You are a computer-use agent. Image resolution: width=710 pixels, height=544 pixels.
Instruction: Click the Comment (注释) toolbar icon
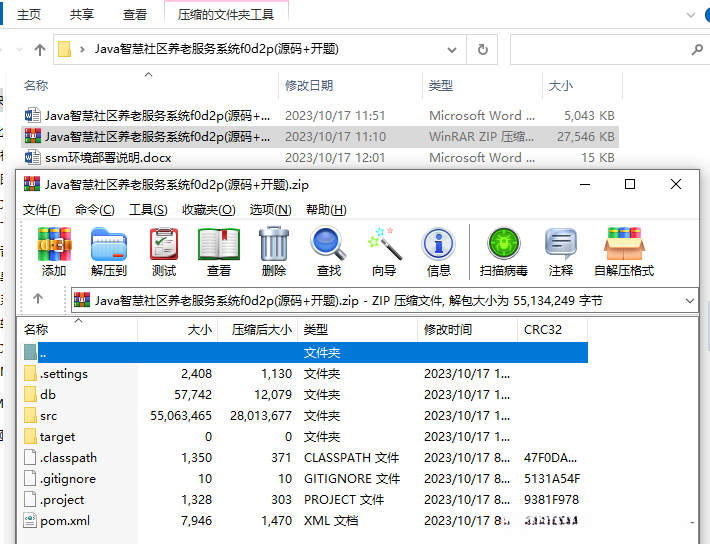[561, 244]
